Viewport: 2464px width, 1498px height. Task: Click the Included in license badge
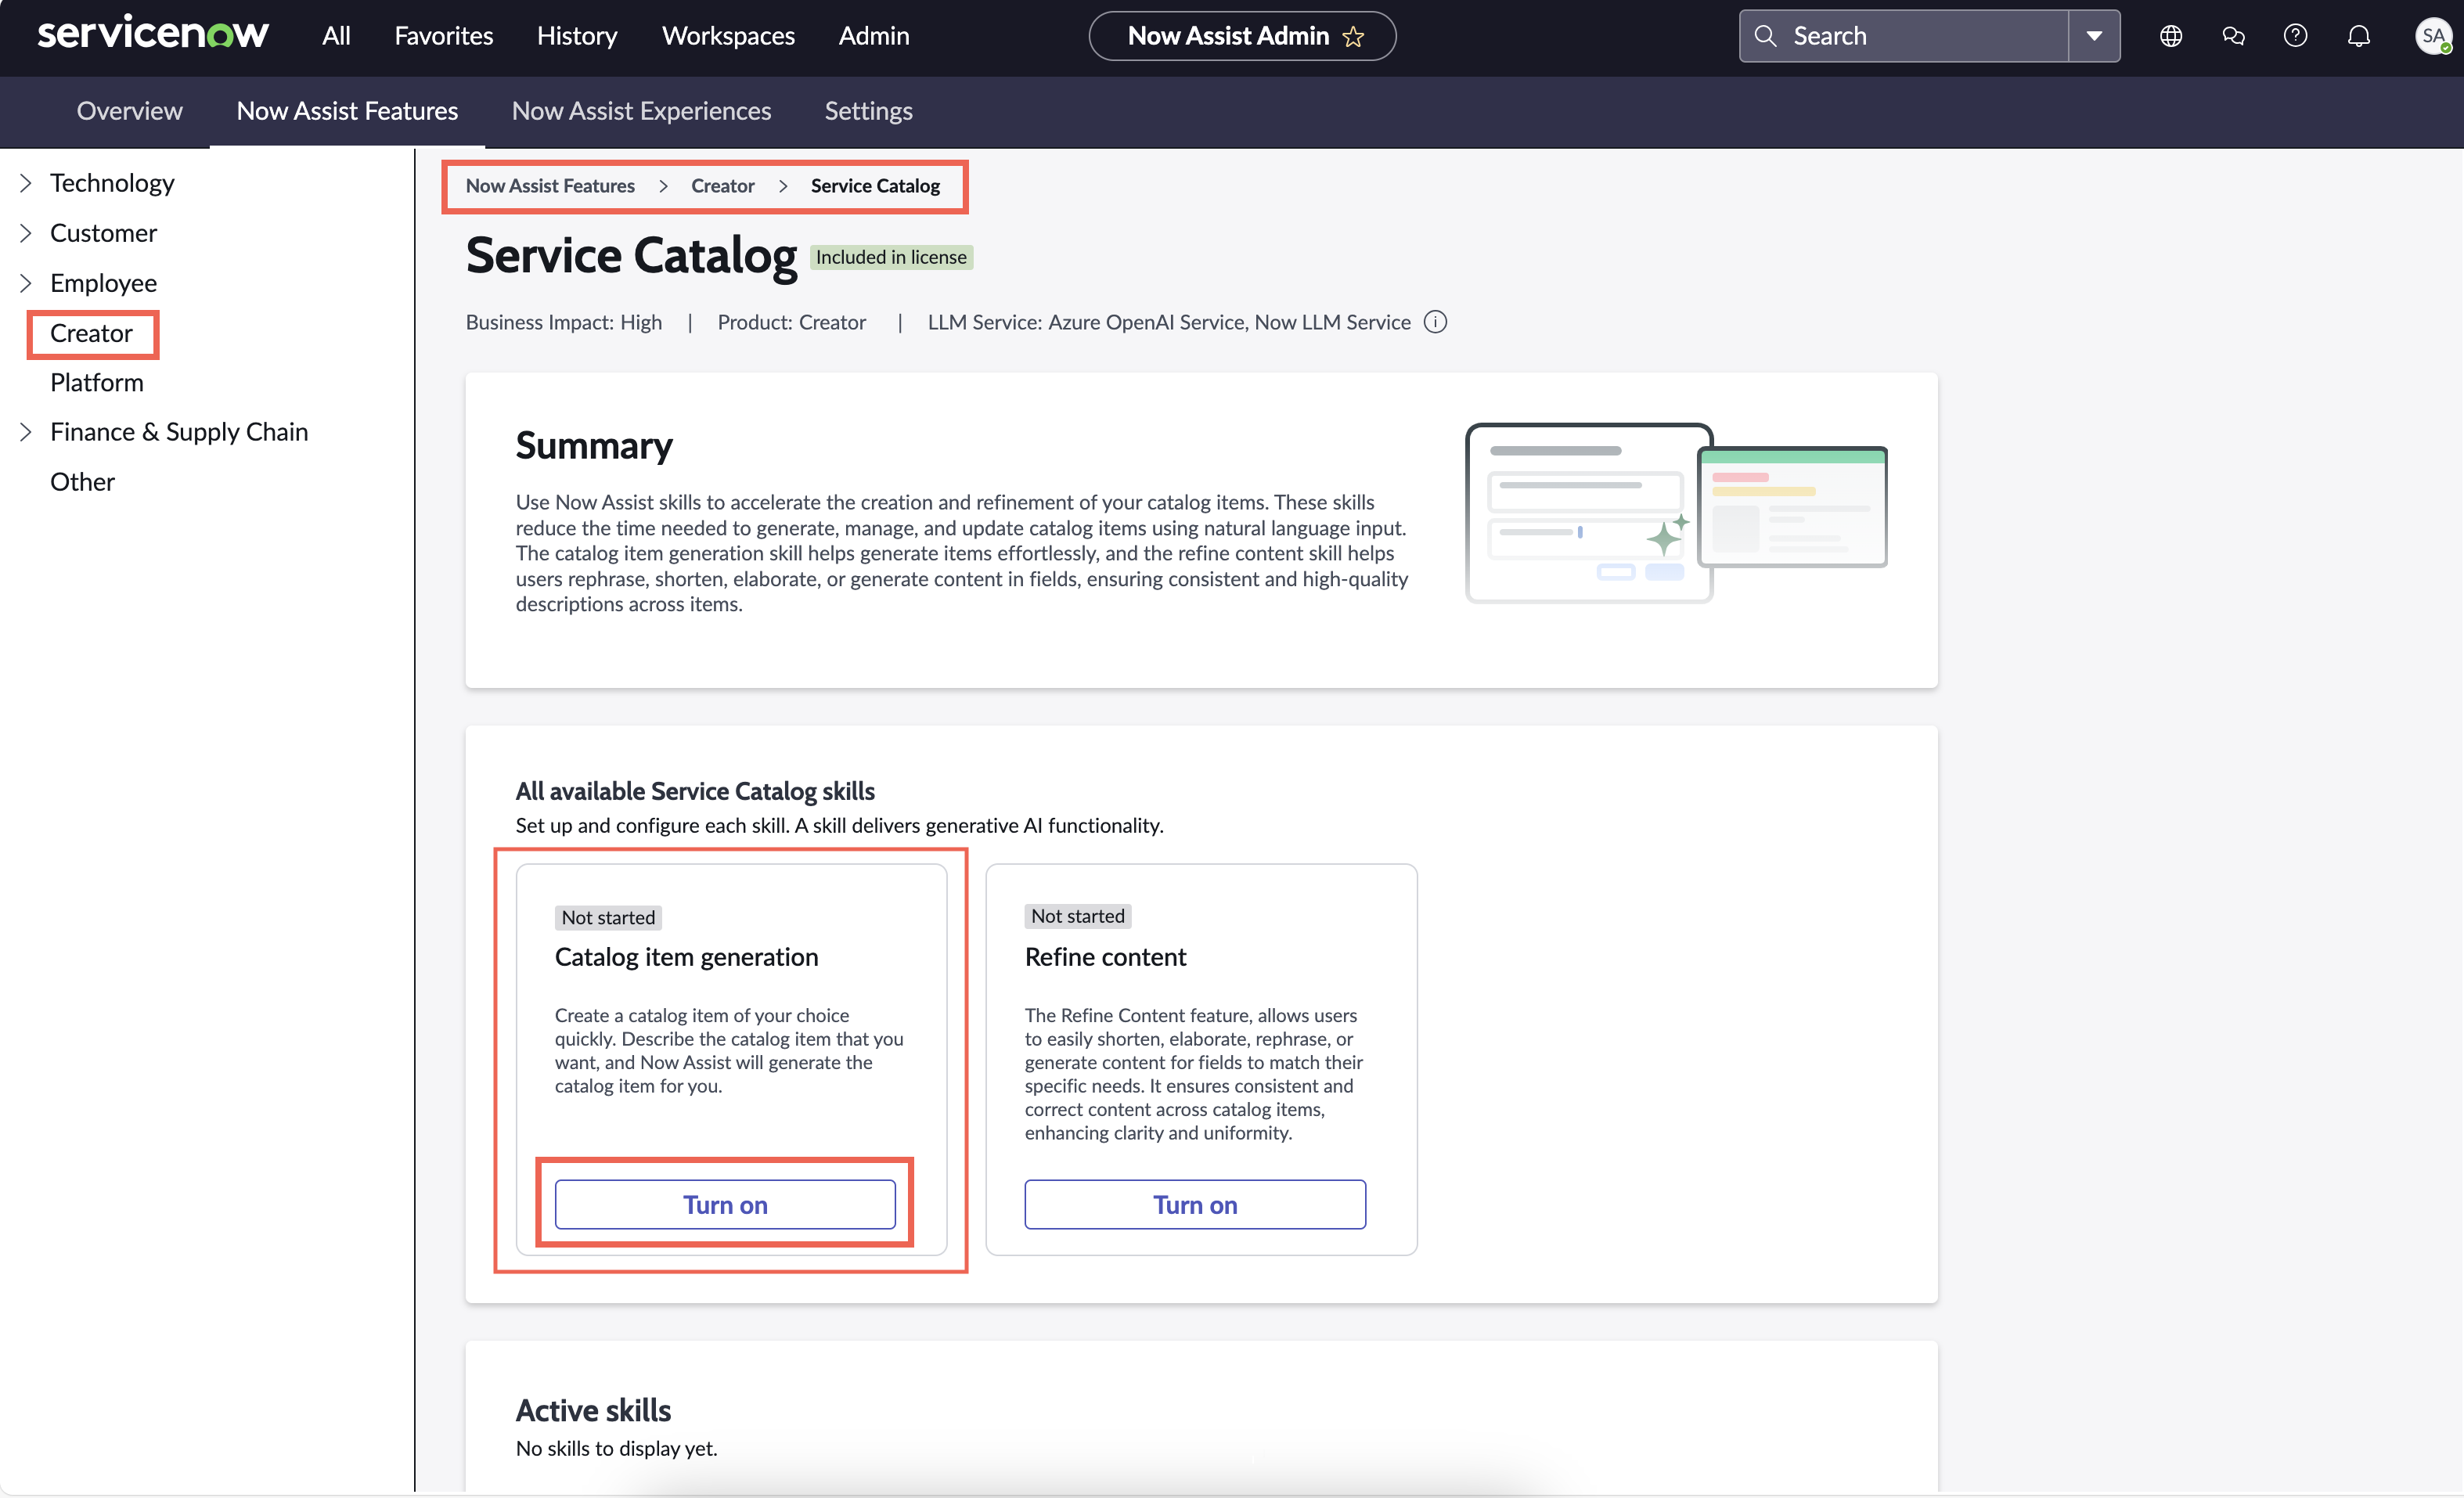point(891,257)
